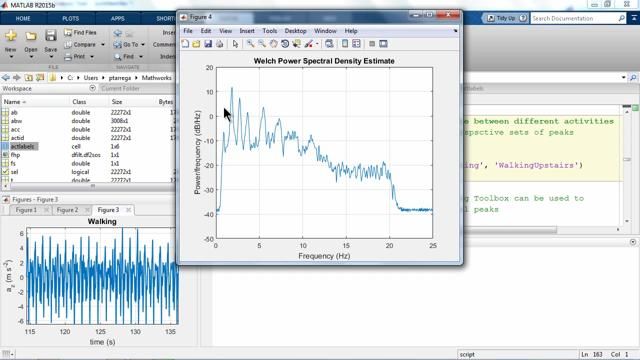Open the Edit menu in Figure 4
This screenshot has width=640, height=360.
click(206, 31)
